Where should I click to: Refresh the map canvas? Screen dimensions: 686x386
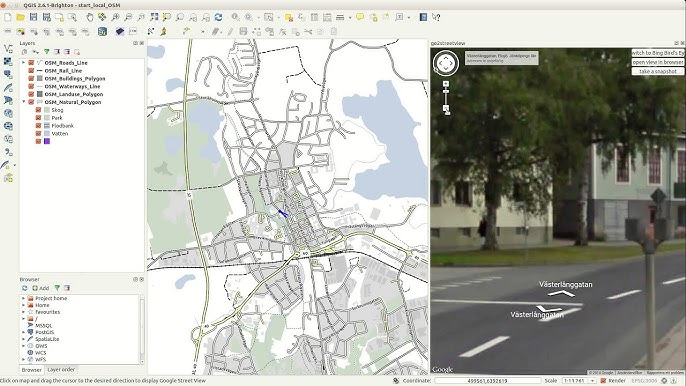tap(218, 17)
